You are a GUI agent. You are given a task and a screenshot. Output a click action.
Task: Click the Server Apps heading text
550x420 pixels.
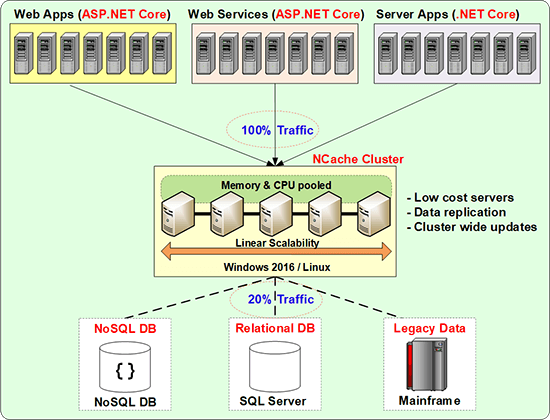click(448, 14)
